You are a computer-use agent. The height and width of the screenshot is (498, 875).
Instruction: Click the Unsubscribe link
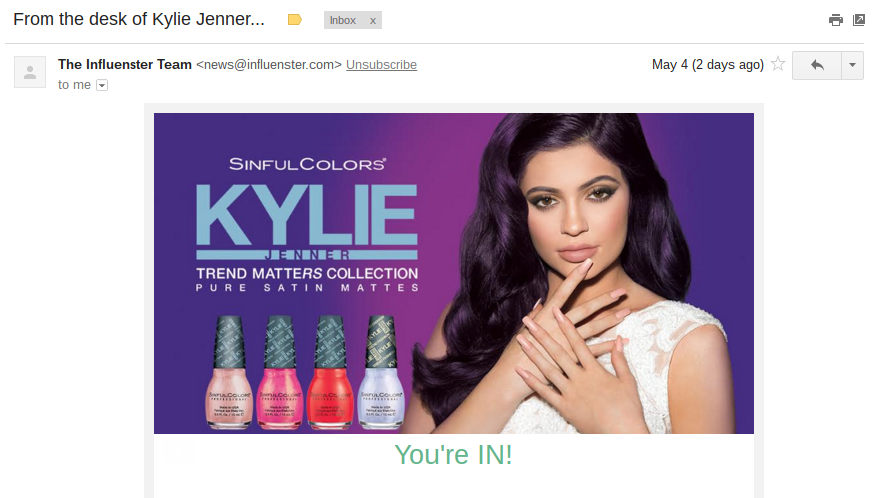point(381,65)
